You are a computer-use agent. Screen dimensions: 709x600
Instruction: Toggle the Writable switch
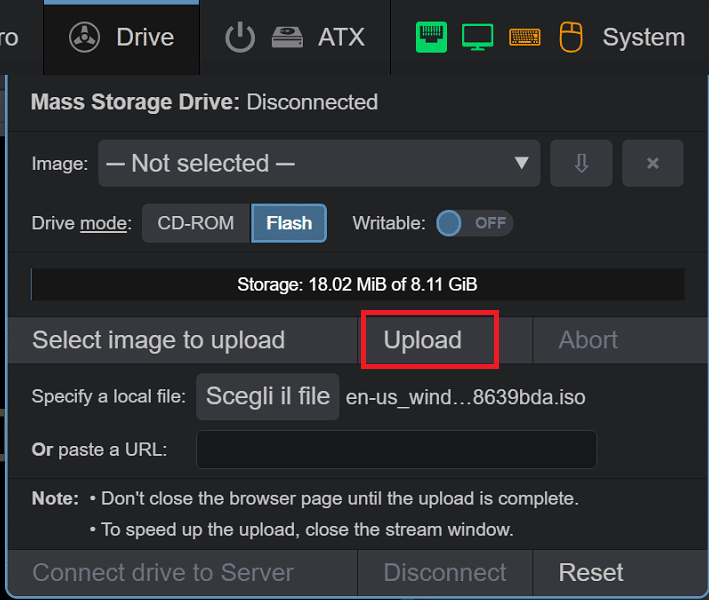click(x=474, y=223)
